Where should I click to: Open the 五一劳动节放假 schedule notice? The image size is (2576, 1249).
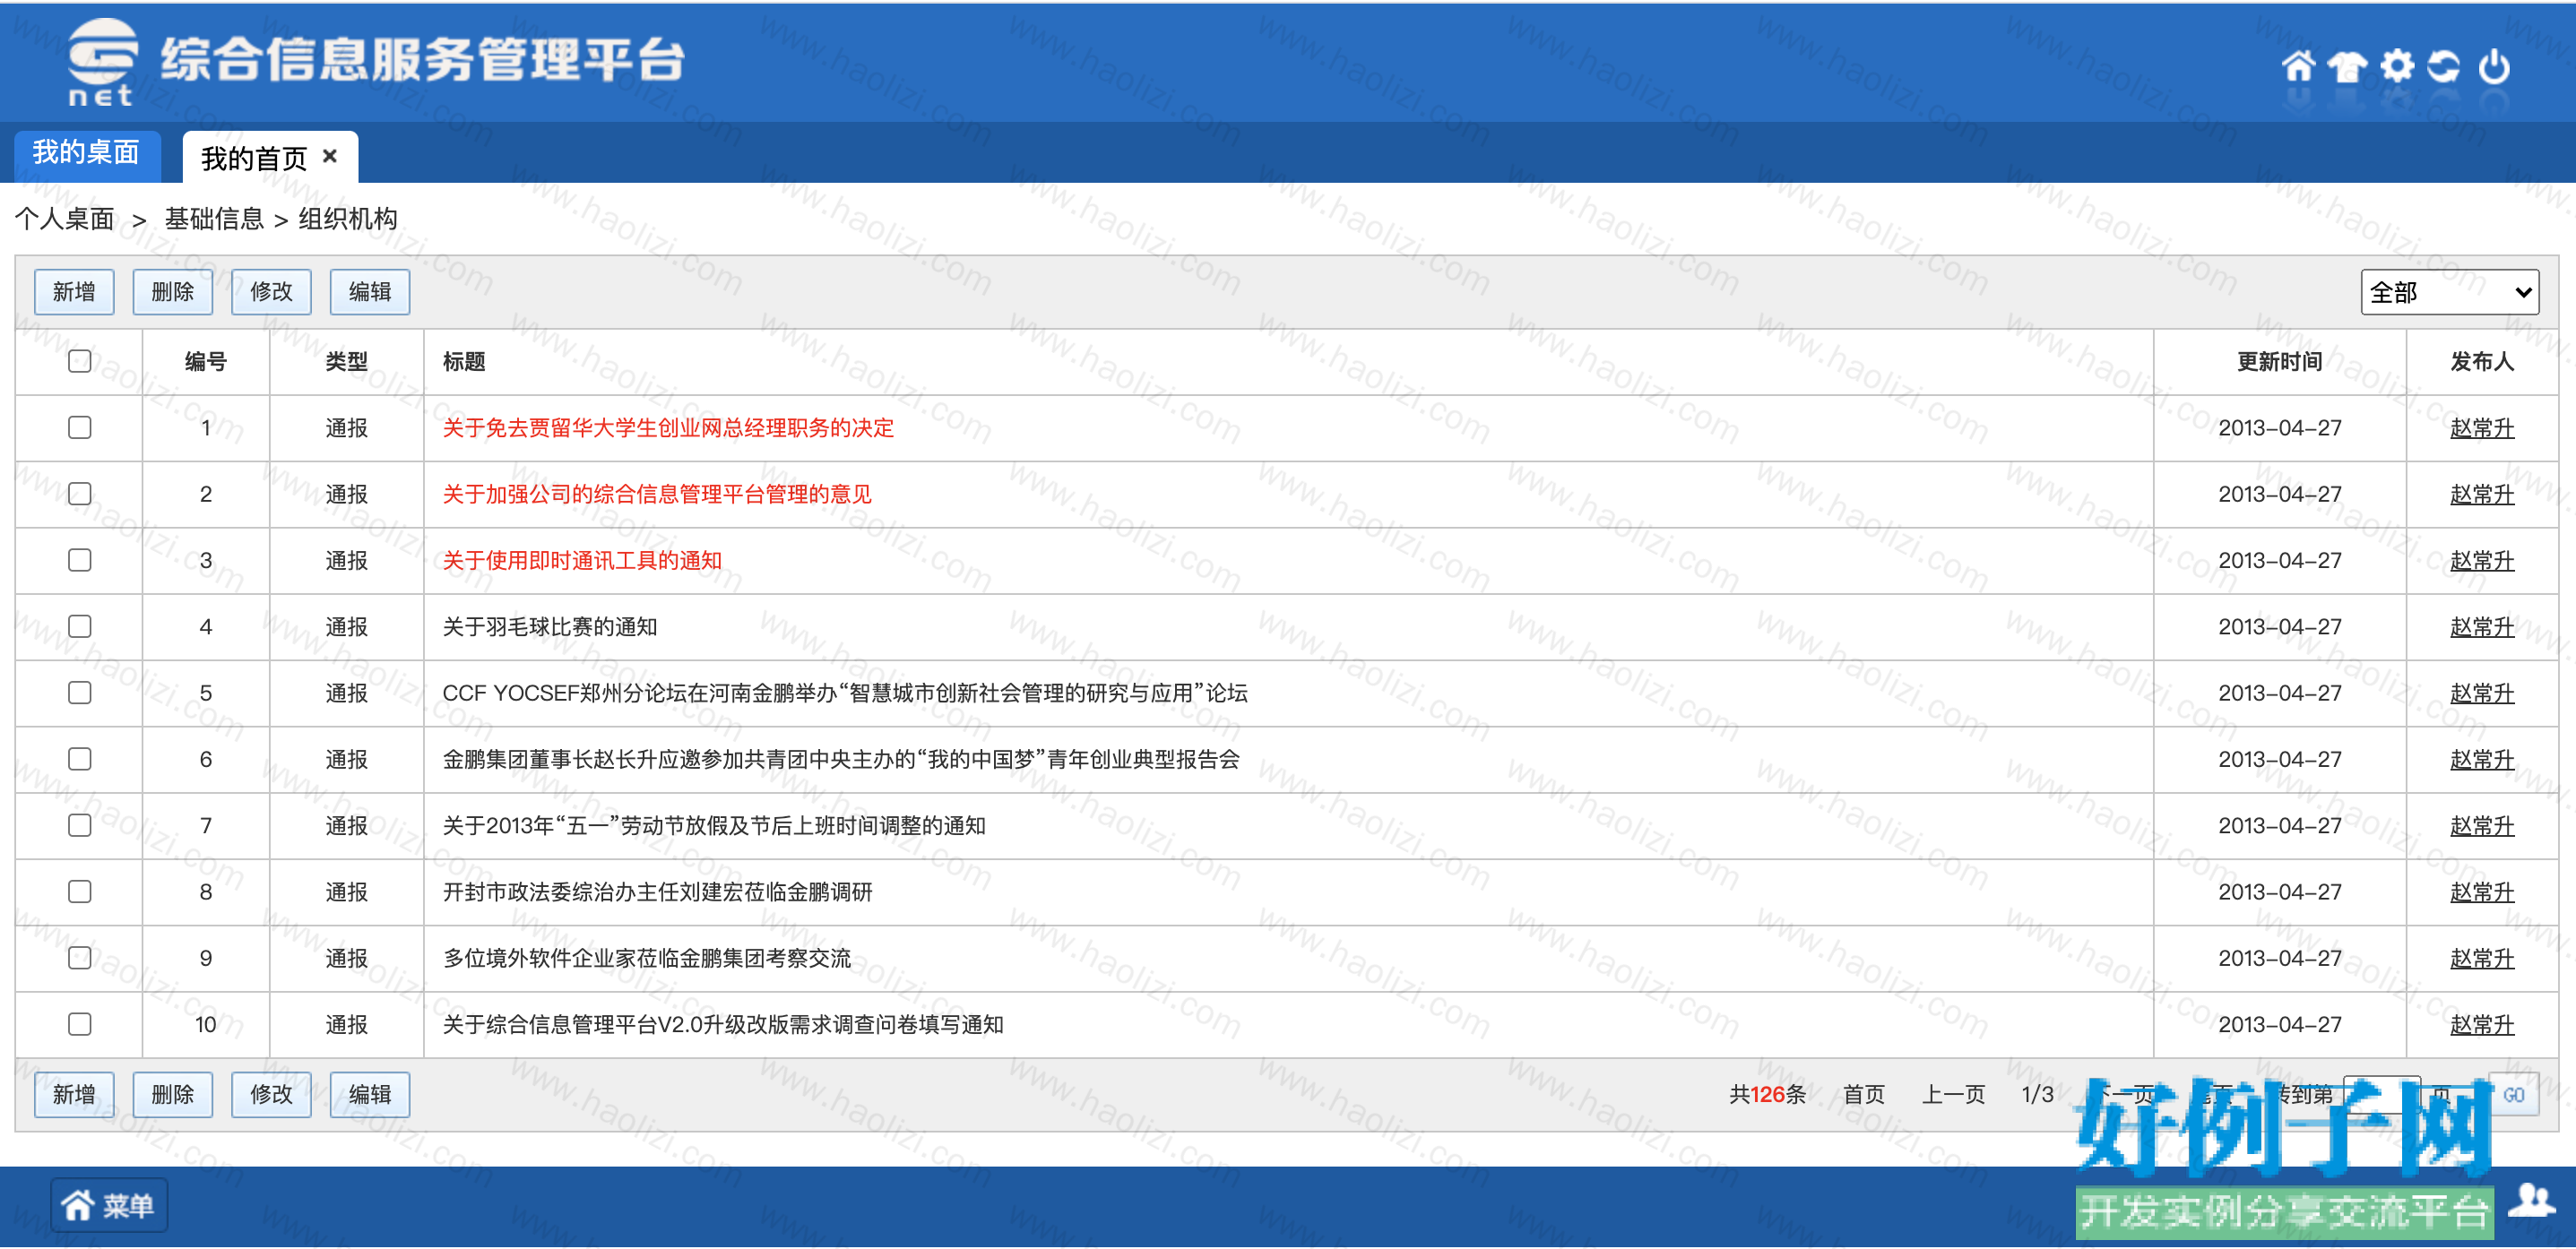click(714, 825)
